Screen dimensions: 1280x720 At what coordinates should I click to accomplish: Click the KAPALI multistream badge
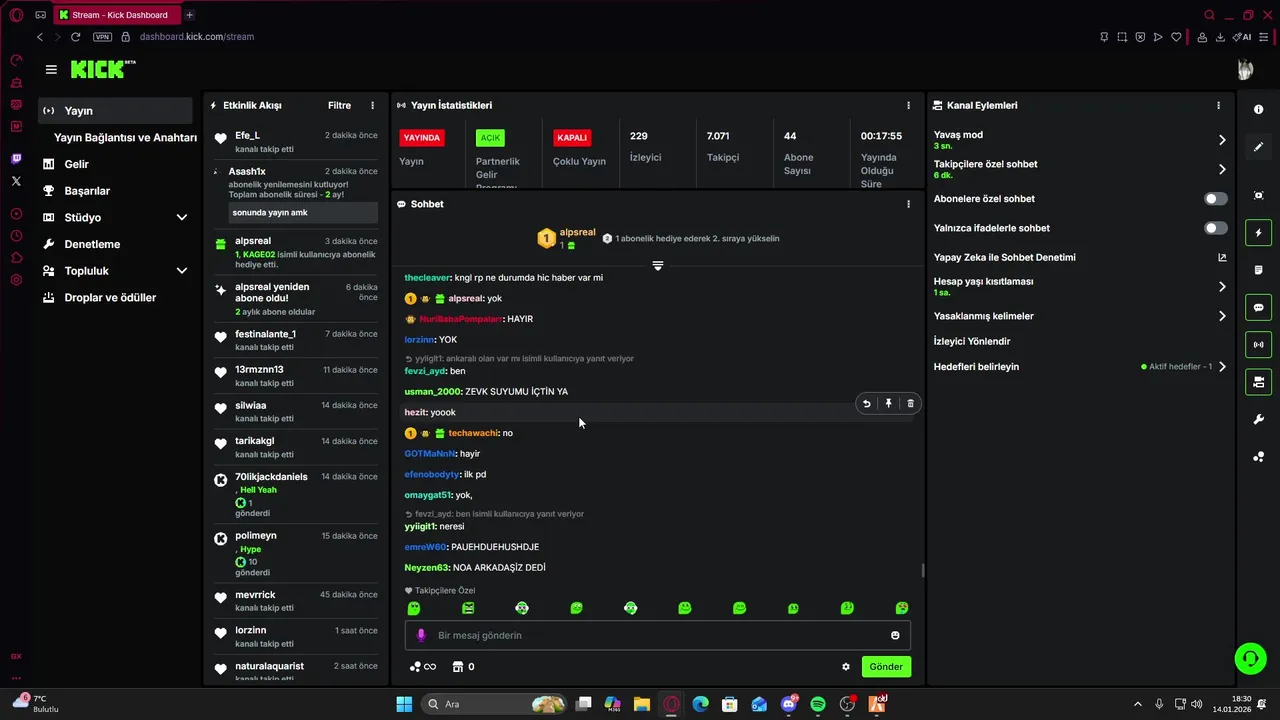[572, 138]
